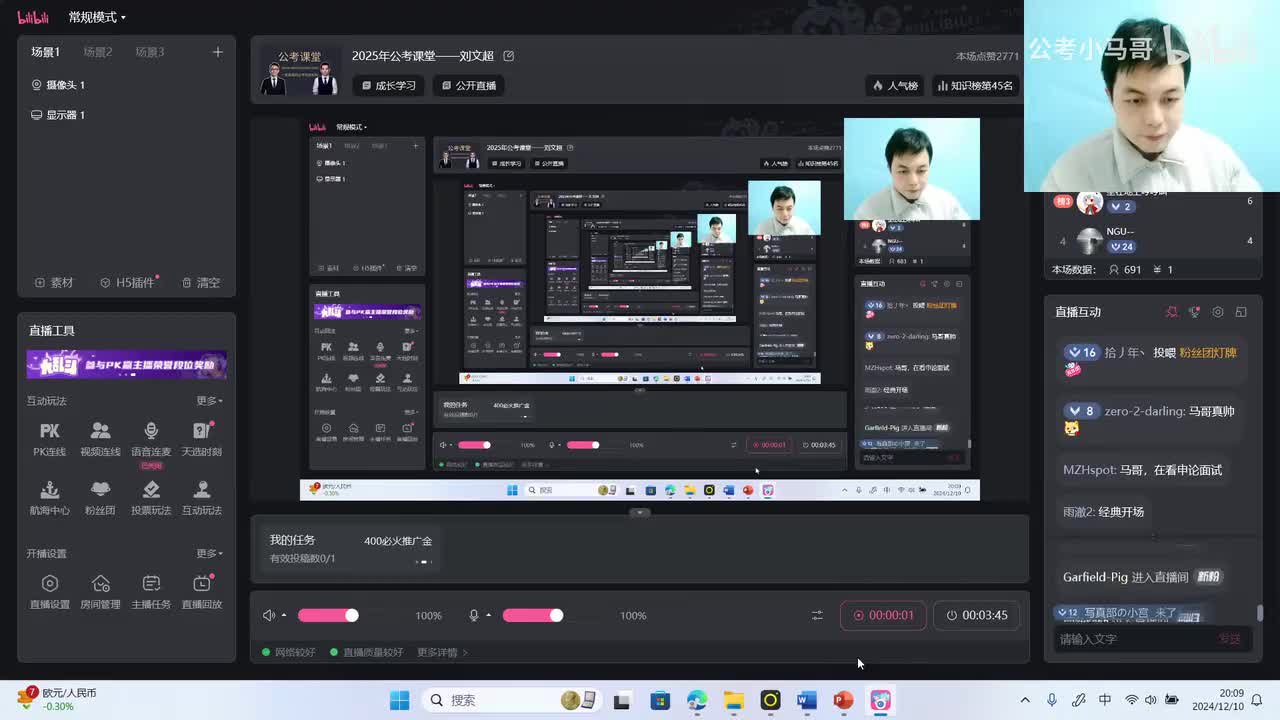This screenshot has width=1280, height=720.
Task: Switch to 场景2 tab
Action: click(x=98, y=52)
